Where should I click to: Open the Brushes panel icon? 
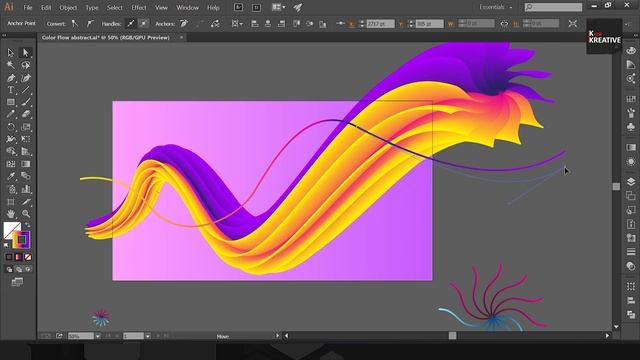click(631, 113)
